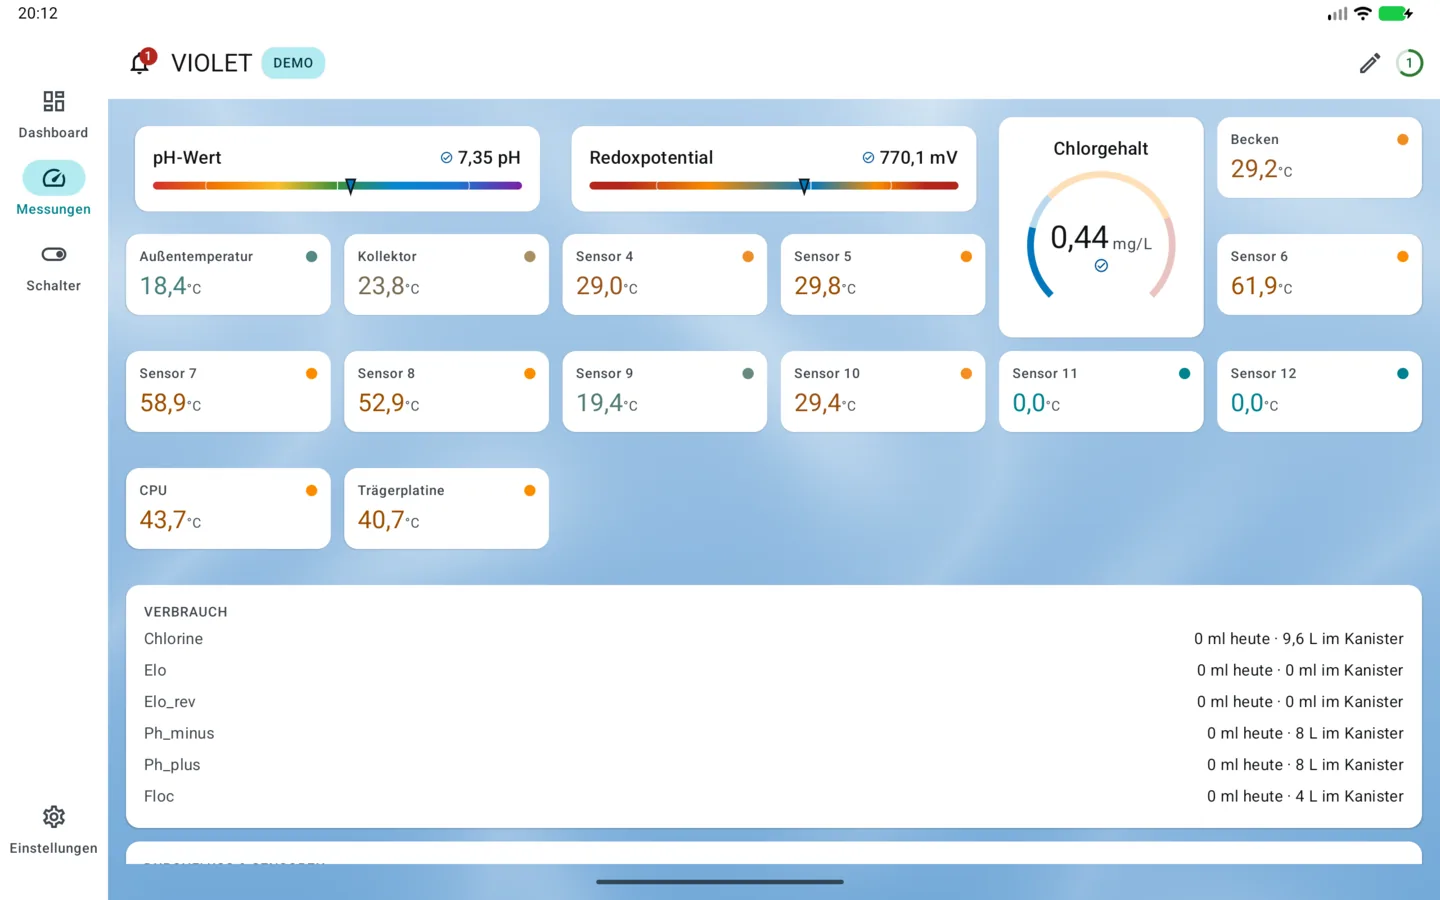Click the verified check icon beside 7,35 pH
The height and width of the screenshot is (900, 1440).
pyautogui.click(x=446, y=158)
